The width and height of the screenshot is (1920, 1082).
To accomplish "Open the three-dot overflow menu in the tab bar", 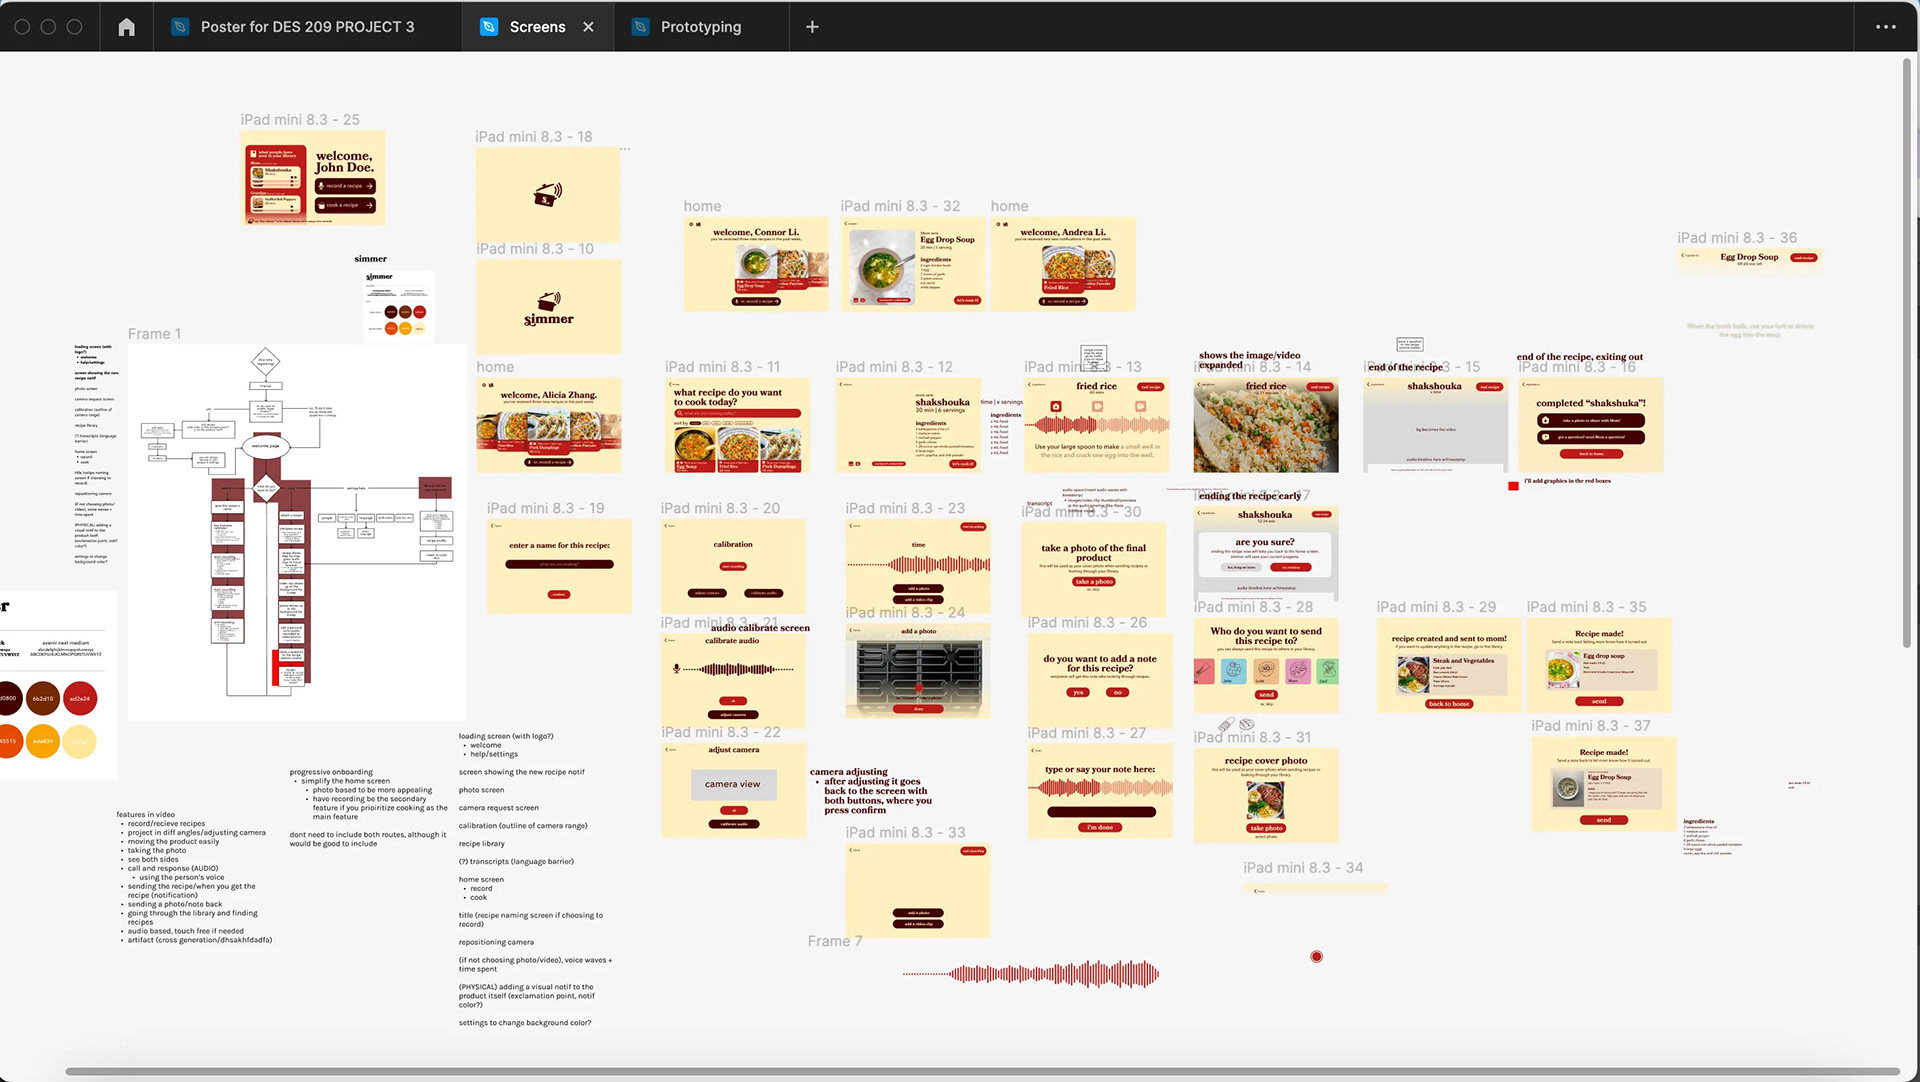I will pyautogui.click(x=1886, y=27).
